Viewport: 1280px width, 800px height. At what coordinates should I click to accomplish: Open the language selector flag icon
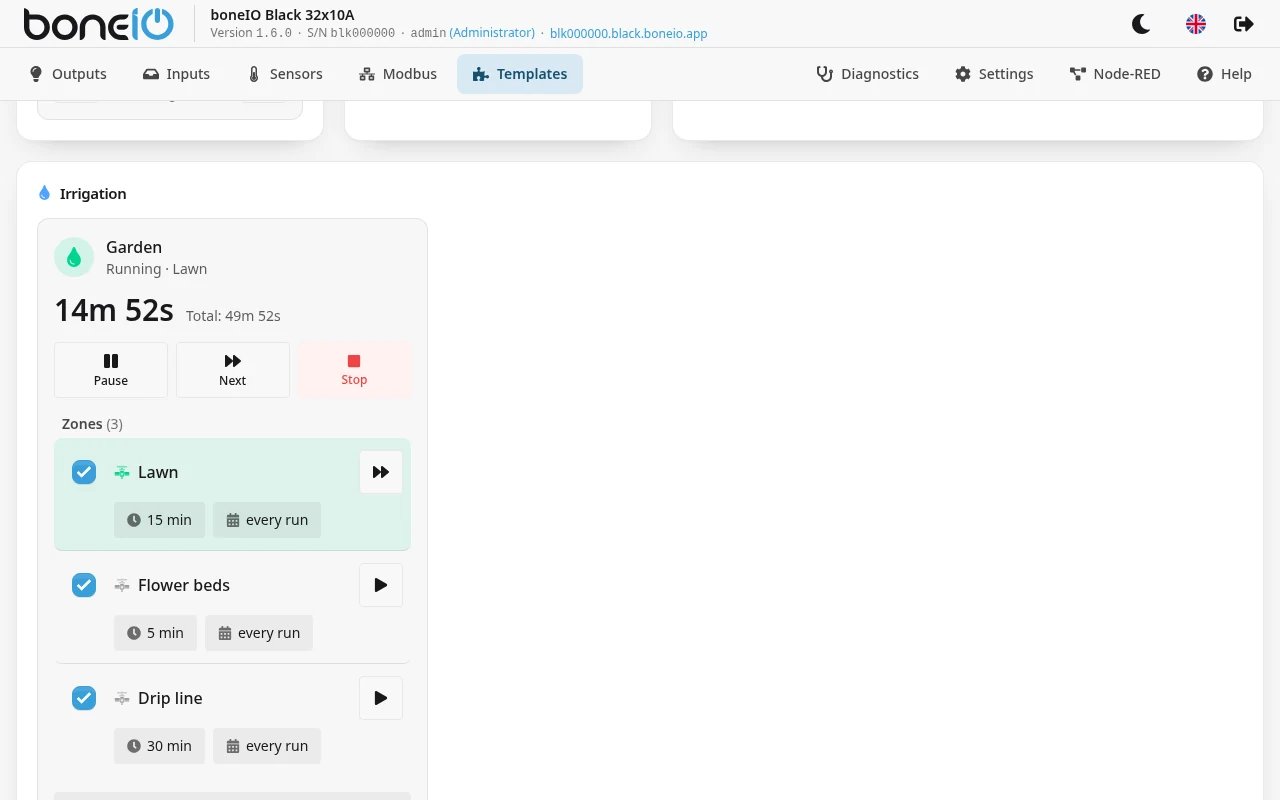[1196, 24]
